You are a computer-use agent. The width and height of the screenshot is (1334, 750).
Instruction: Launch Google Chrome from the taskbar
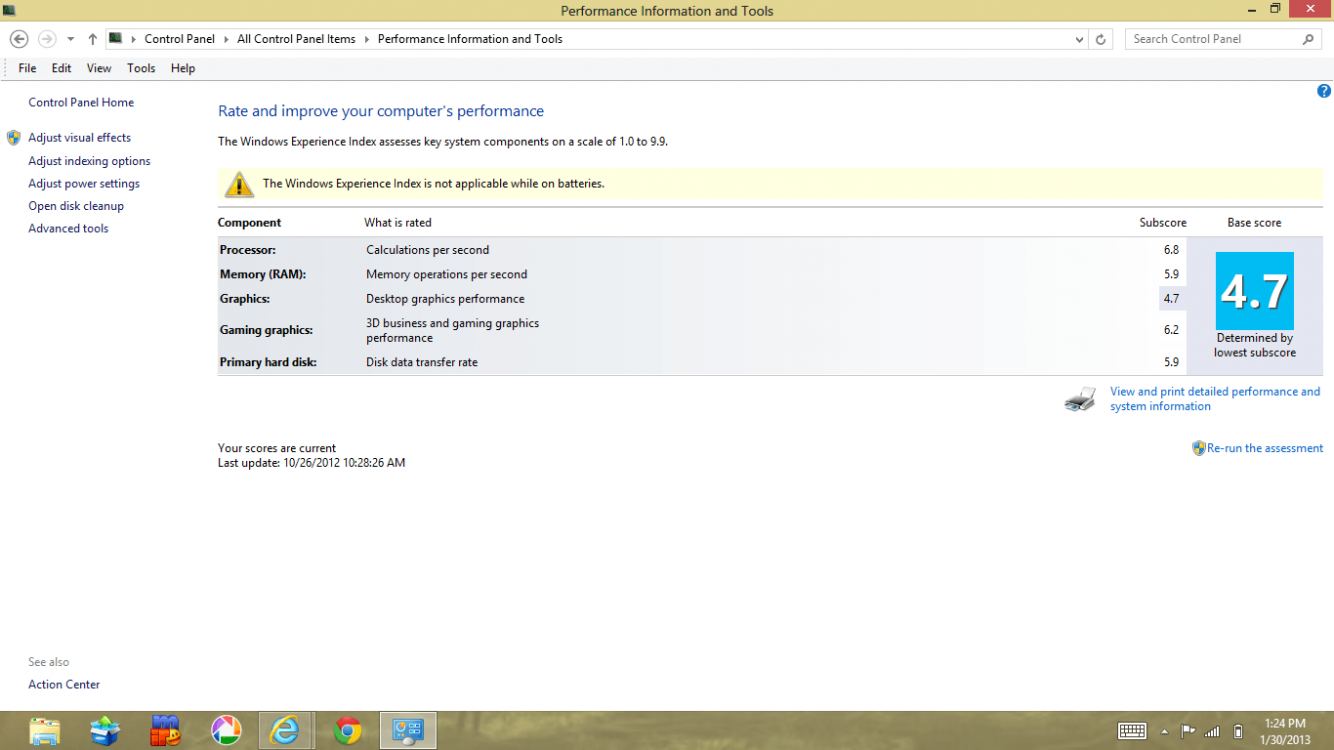coord(347,731)
